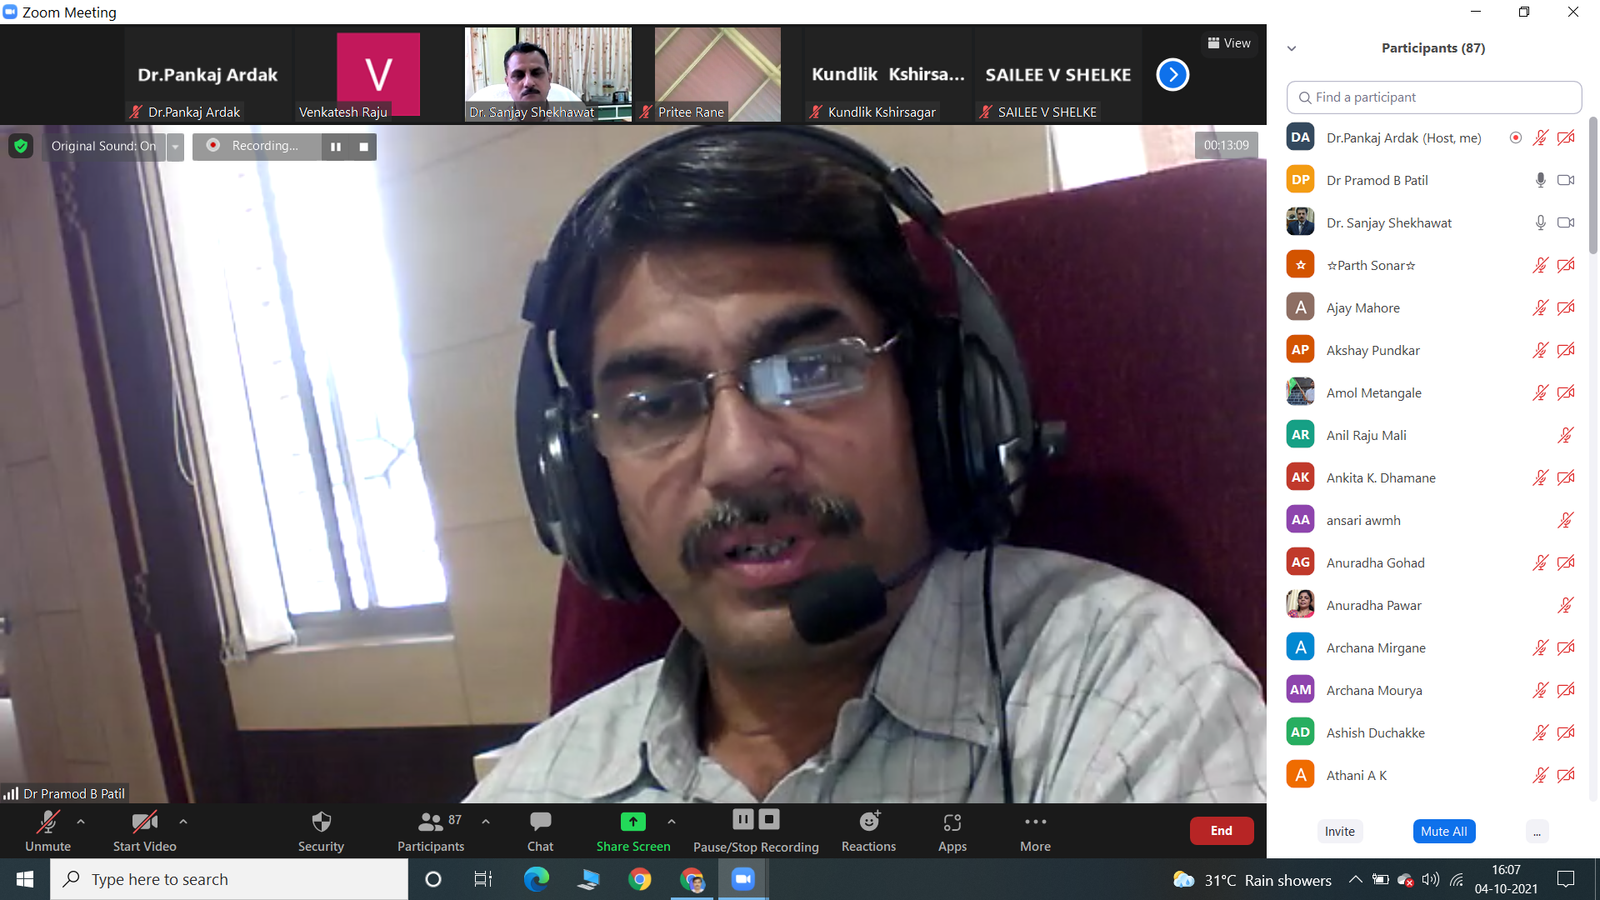Open Original Sound dropdown arrow
The height and width of the screenshot is (900, 1600).
[175, 146]
